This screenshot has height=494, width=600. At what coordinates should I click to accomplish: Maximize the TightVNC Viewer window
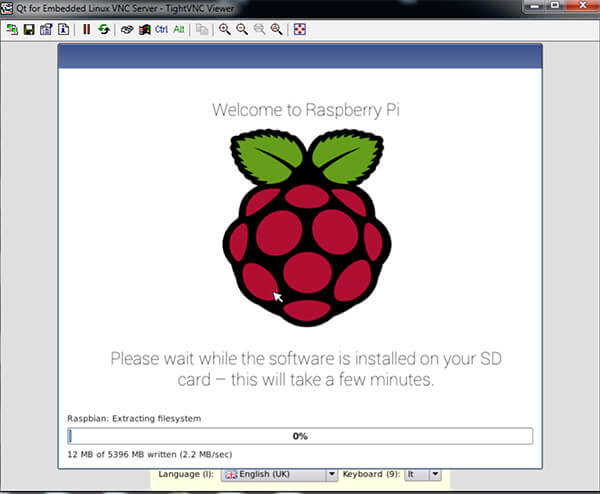pos(555,6)
